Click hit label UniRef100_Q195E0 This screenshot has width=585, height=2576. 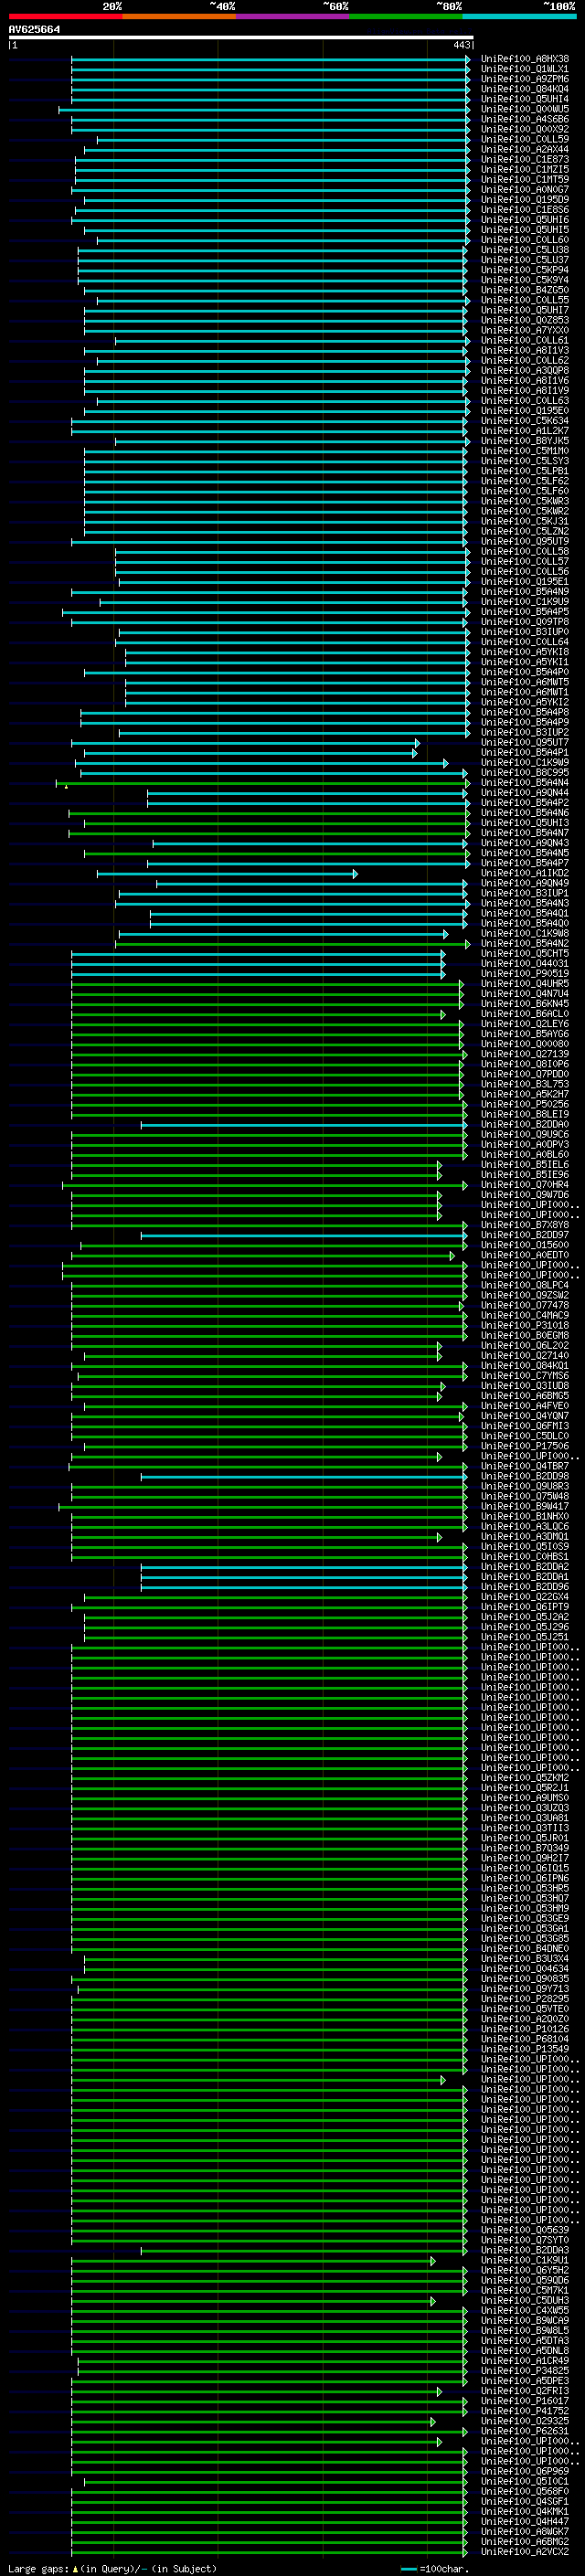[525, 410]
